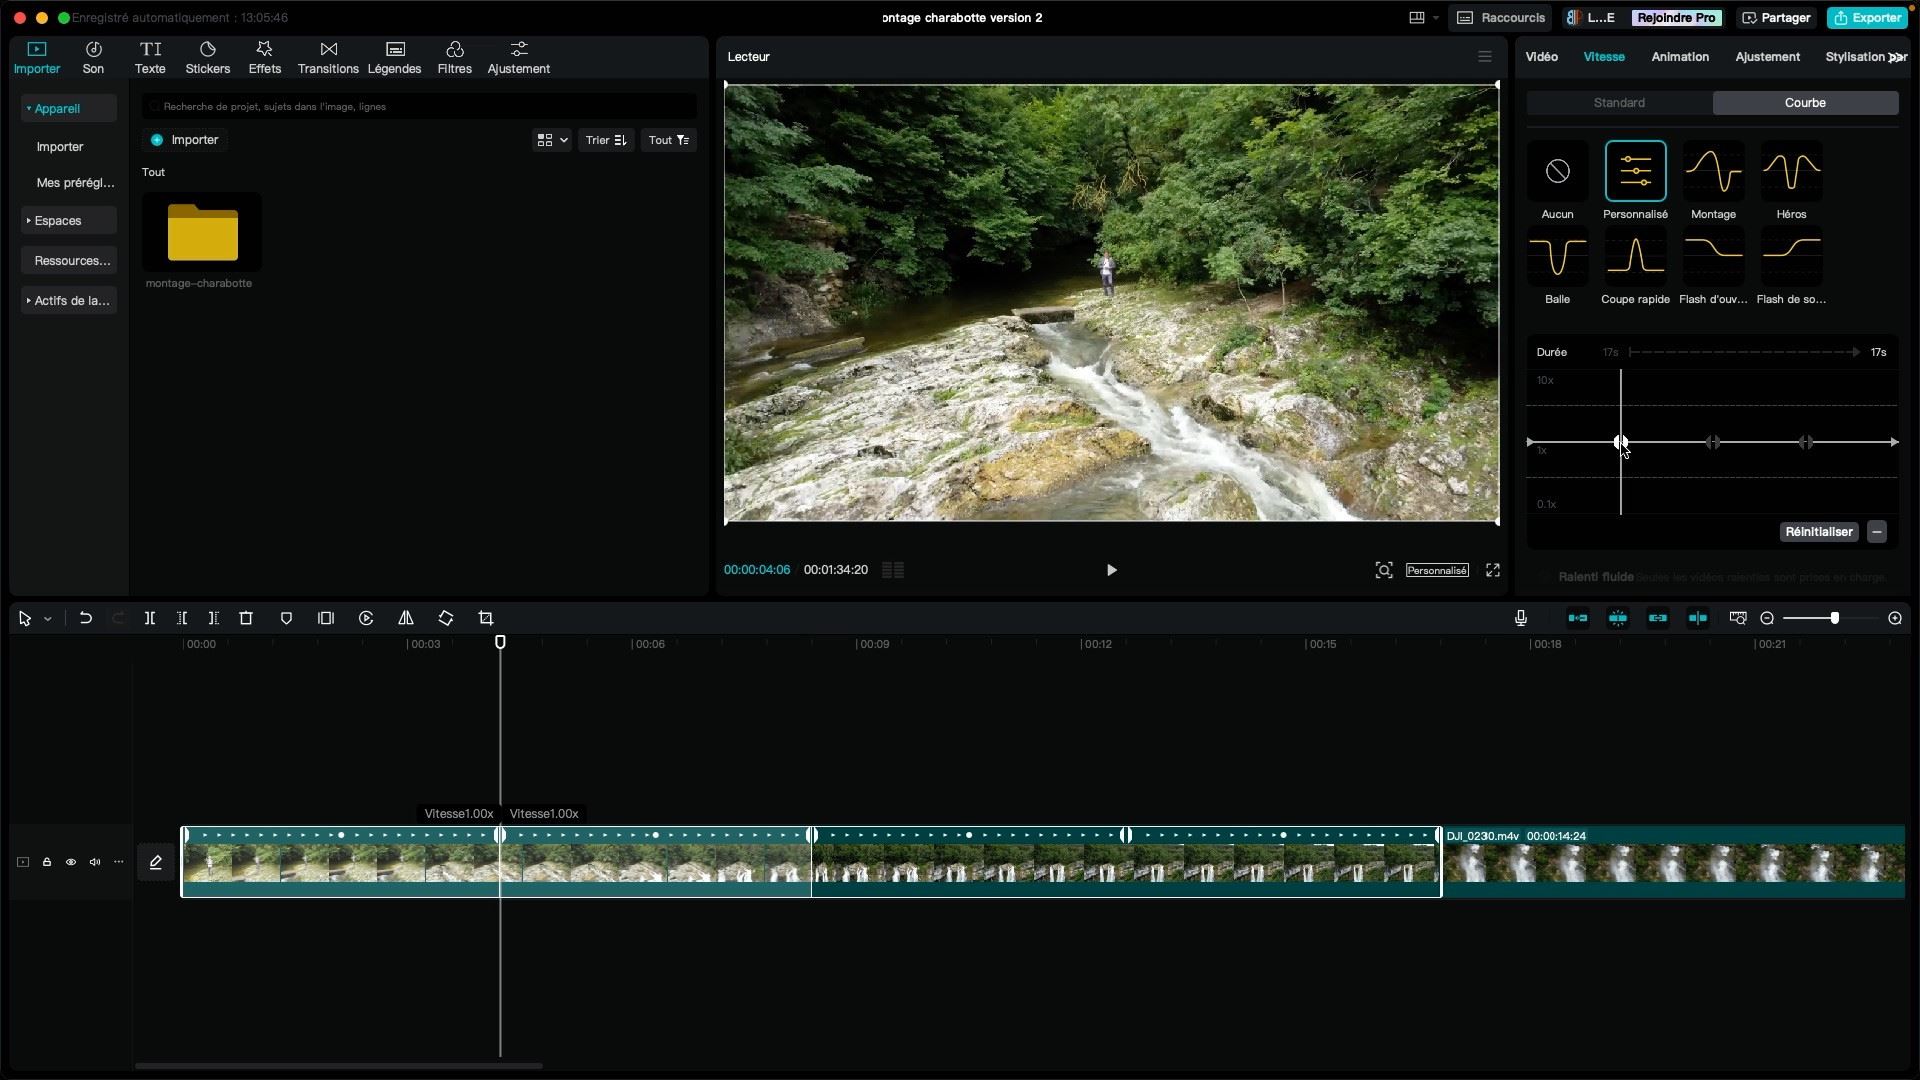This screenshot has height=1080, width=1920.
Task: Switch speed mode to Standard
Action: 1619,103
